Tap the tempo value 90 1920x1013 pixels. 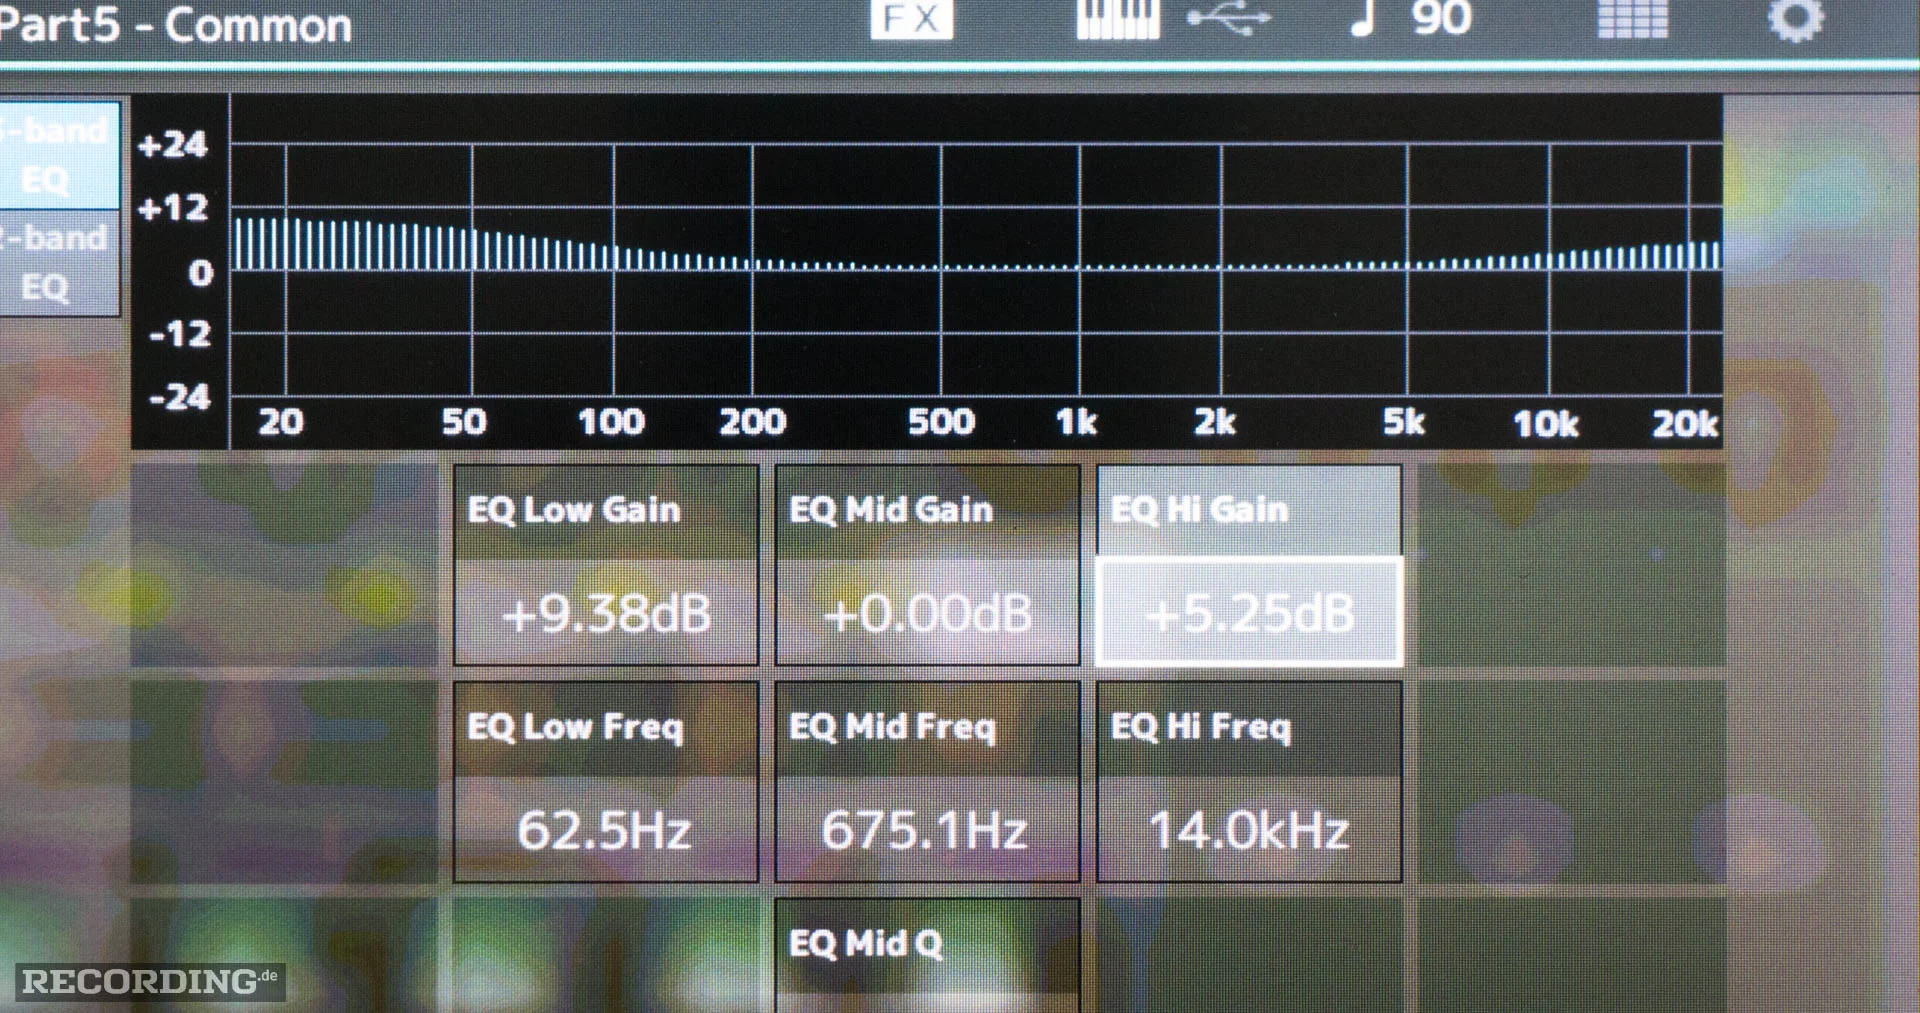[1441, 18]
